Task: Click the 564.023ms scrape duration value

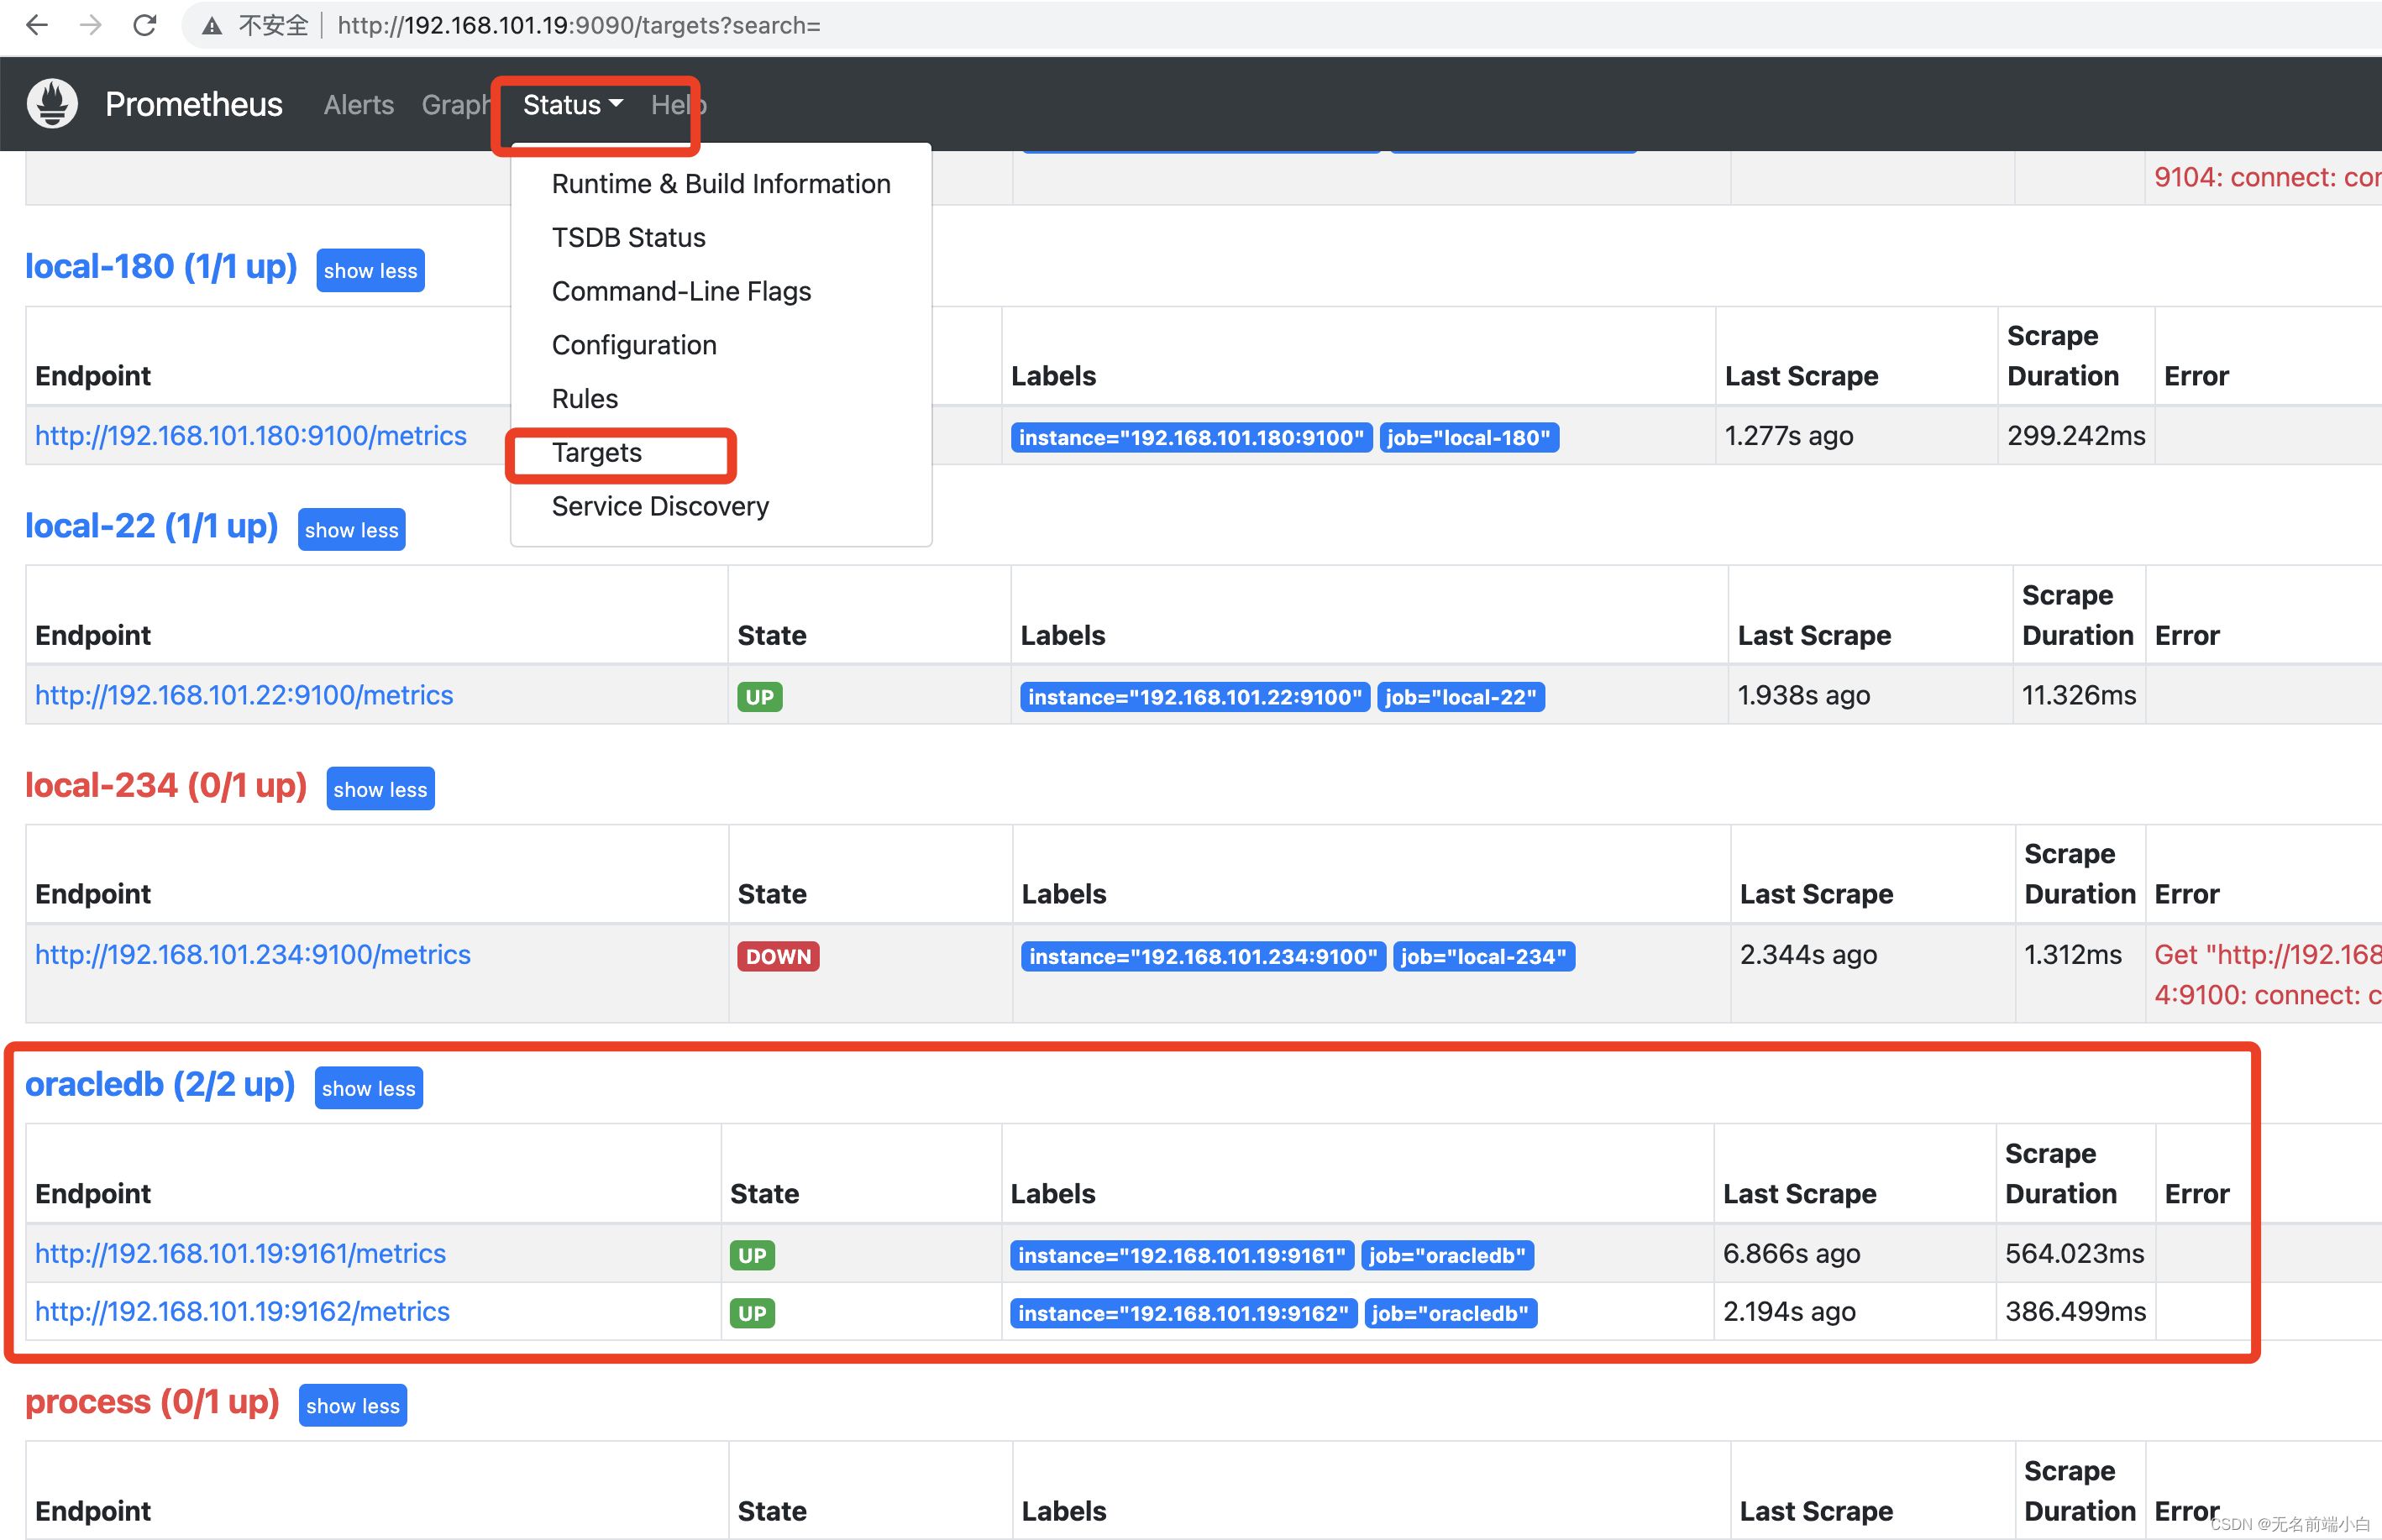Action: 2074,1253
